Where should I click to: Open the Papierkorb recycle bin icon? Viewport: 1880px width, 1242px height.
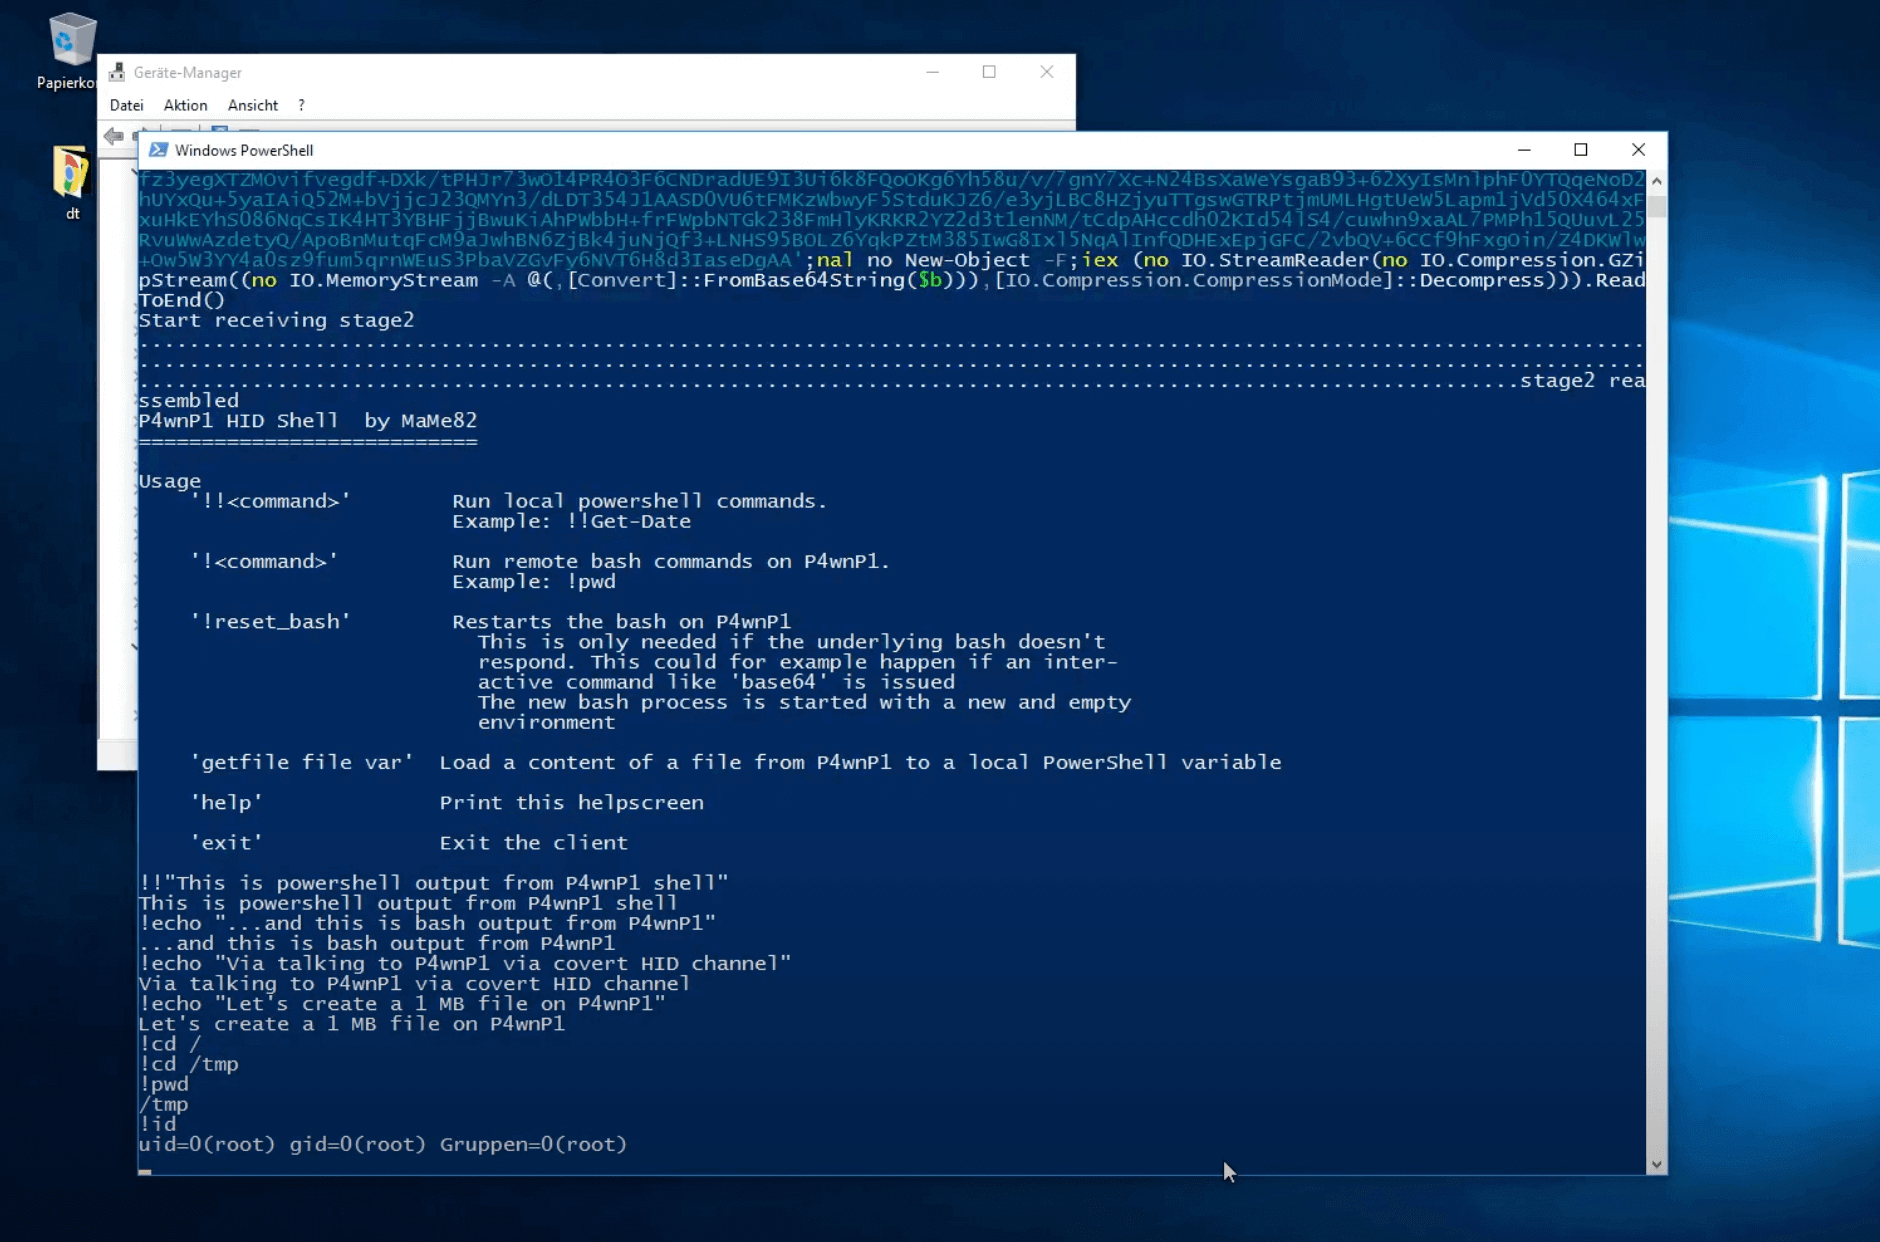click(x=72, y=40)
